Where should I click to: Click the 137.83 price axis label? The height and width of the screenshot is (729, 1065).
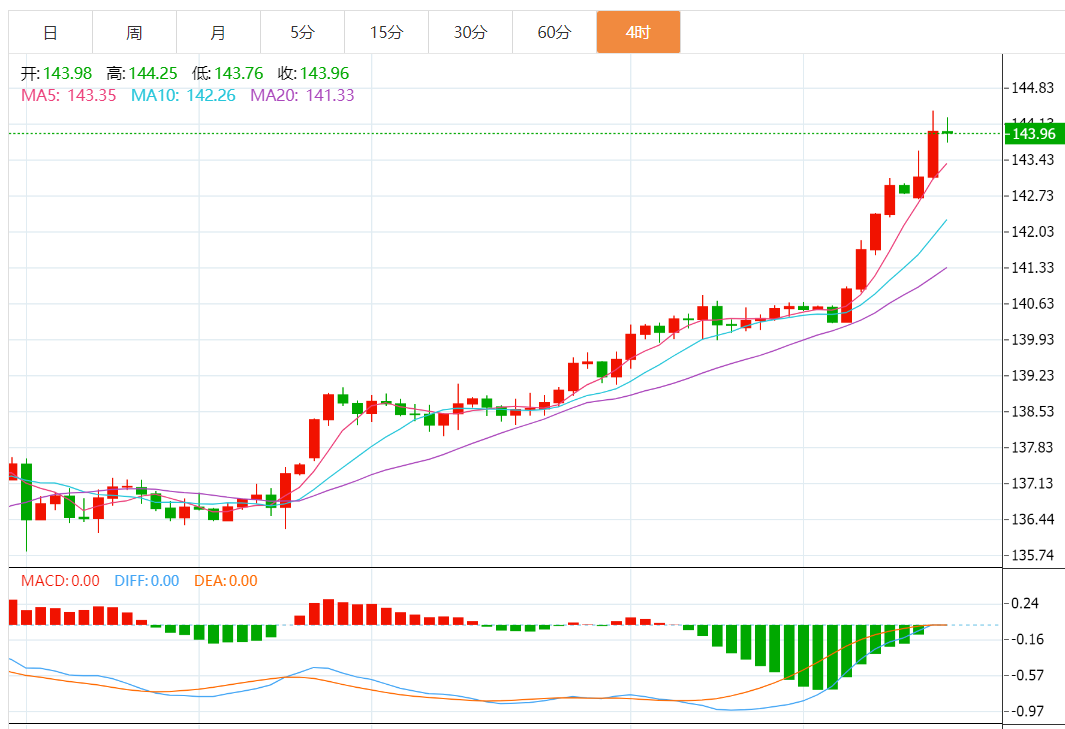click(x=1032, y=447)
